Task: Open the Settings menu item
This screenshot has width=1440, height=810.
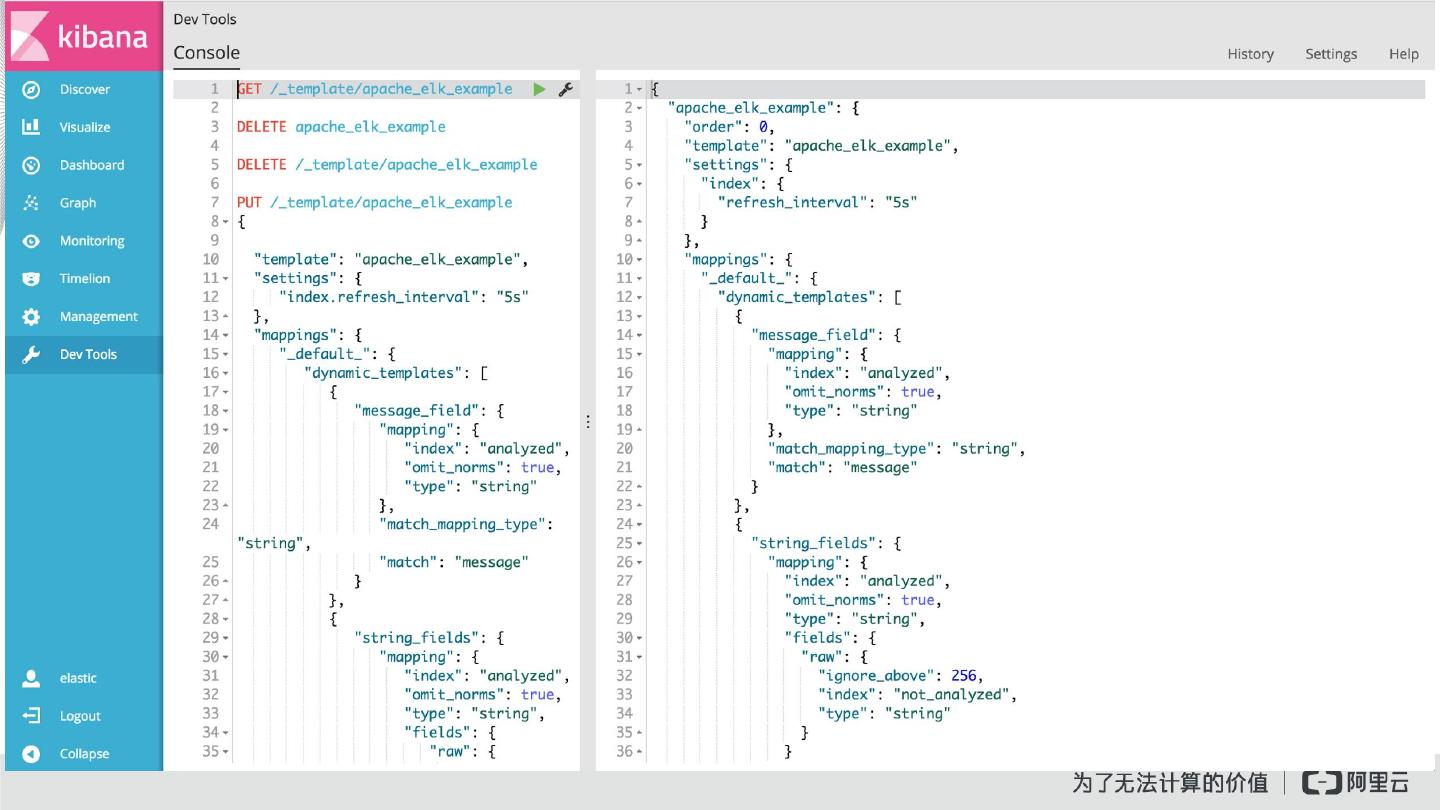Action: 1330,54
